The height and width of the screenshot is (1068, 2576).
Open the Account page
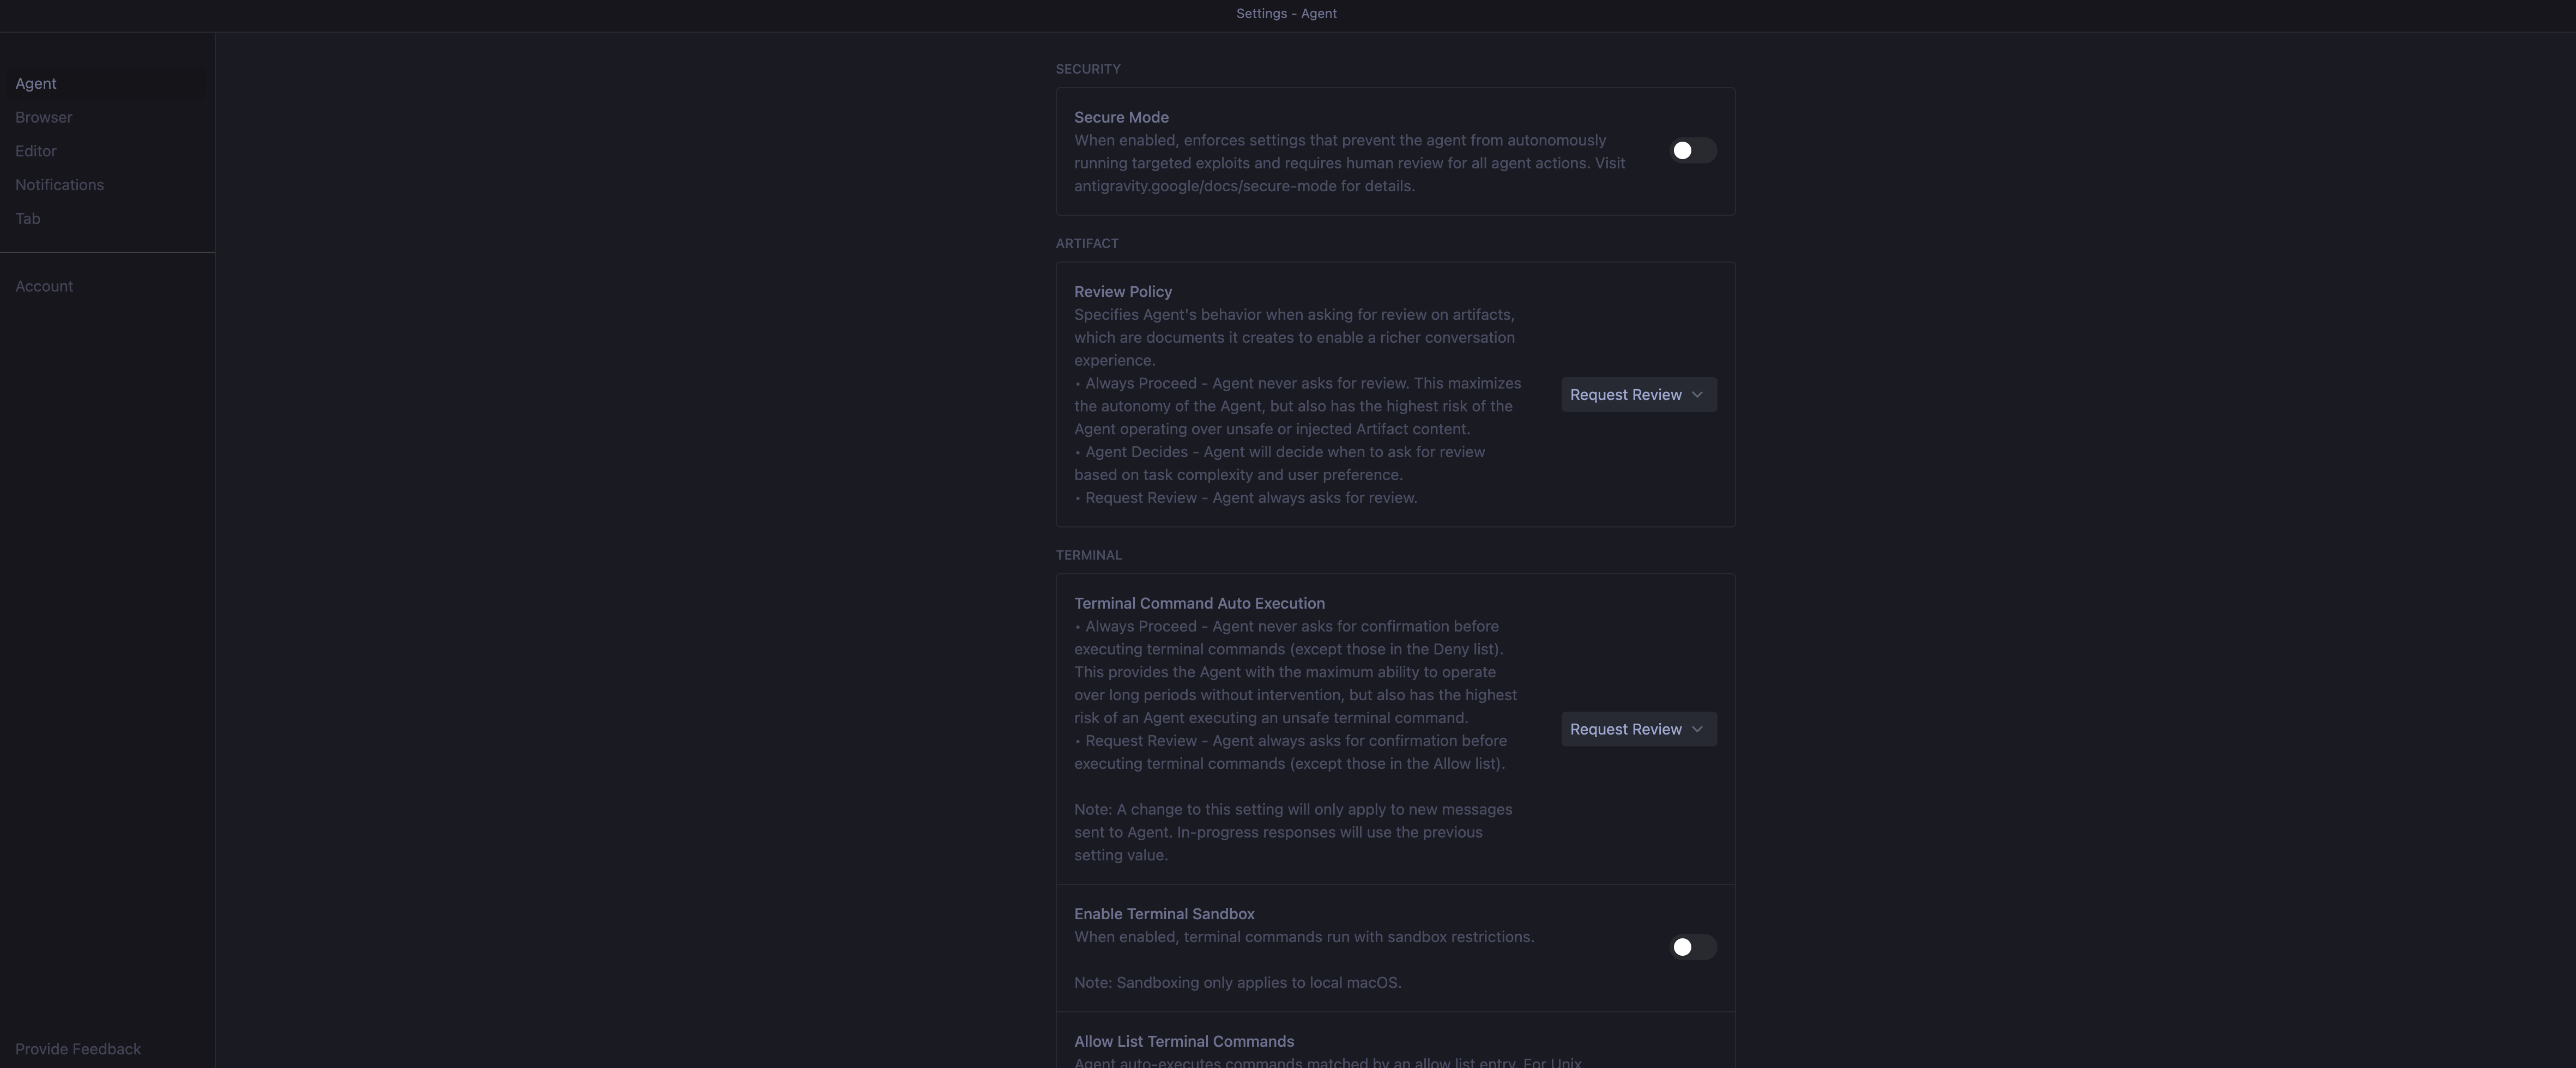(44, 287)
